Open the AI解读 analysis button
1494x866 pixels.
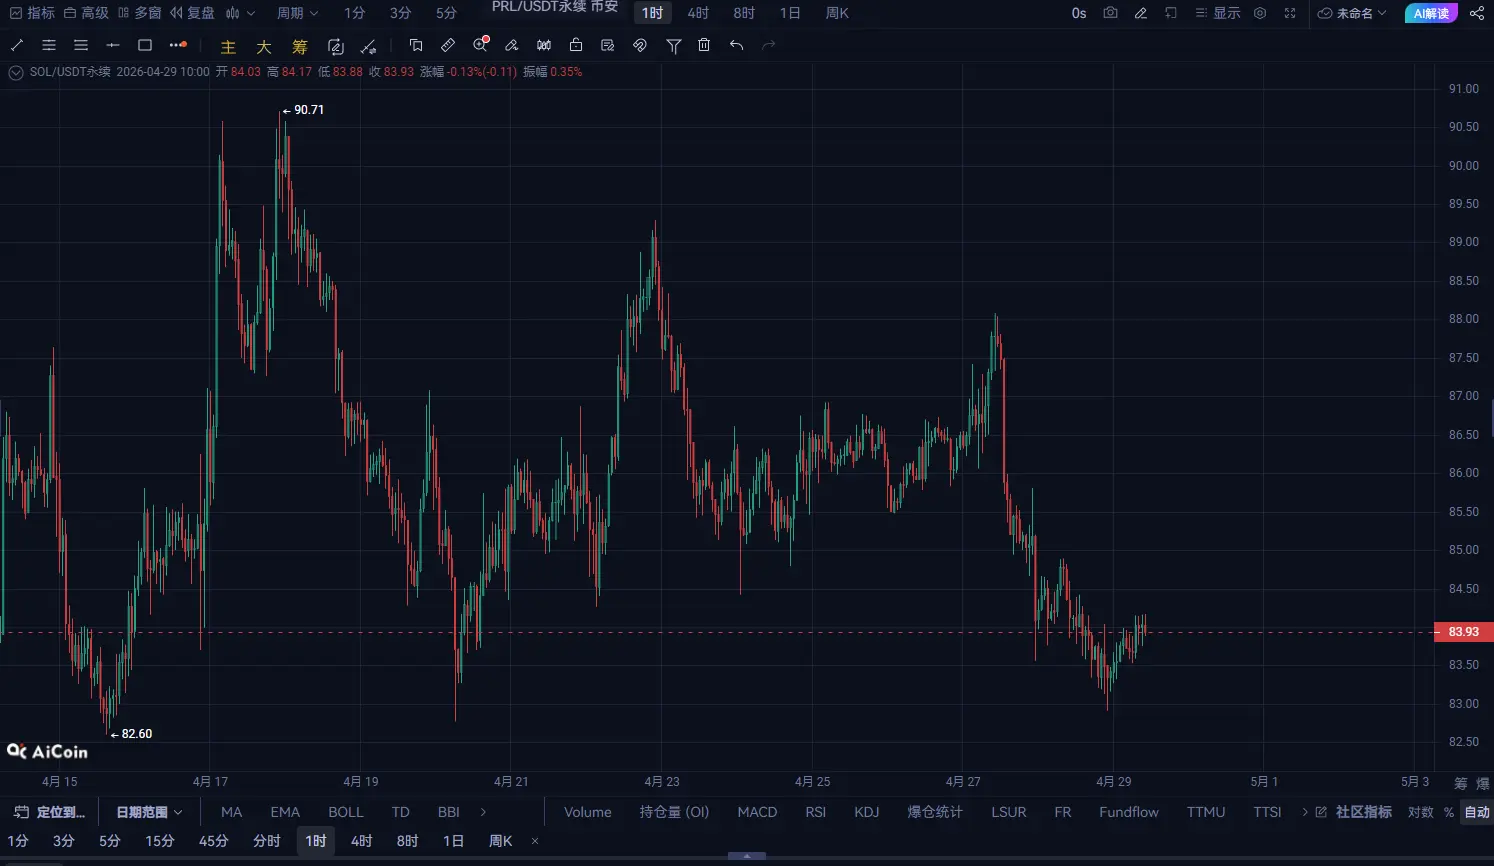(1432, 13)
